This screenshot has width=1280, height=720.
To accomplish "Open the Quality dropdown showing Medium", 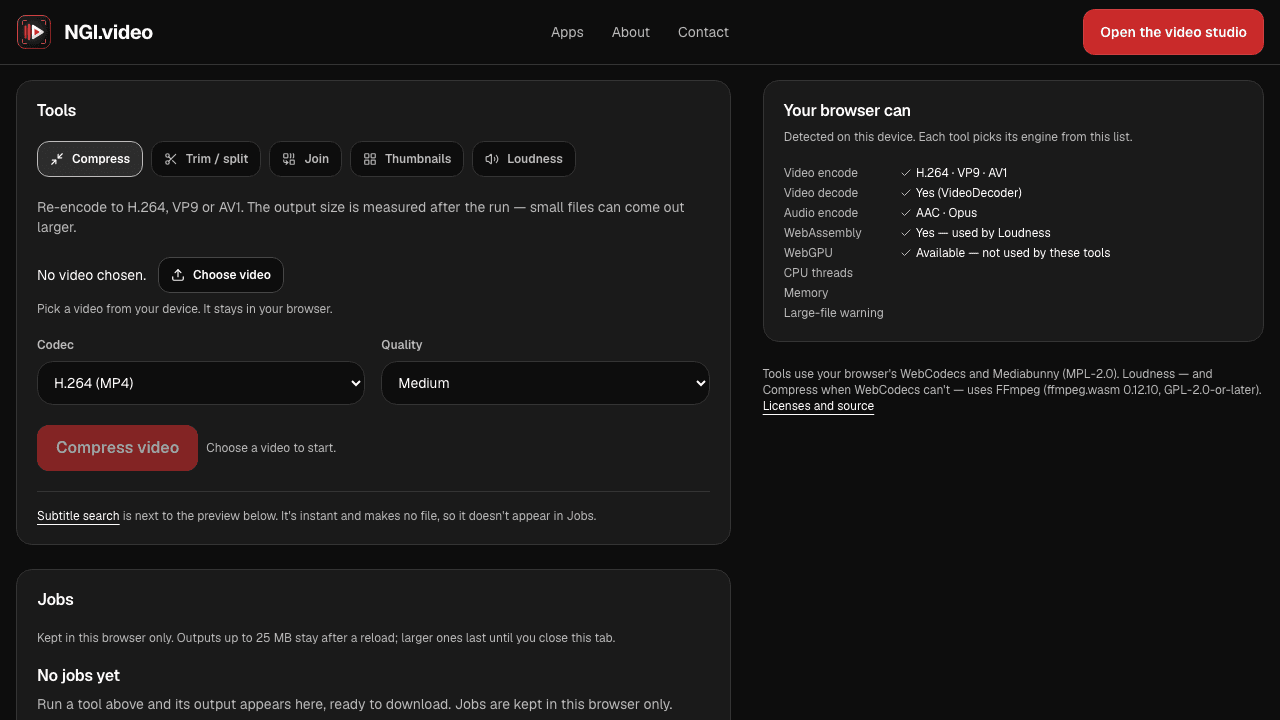I will point(545,383).
